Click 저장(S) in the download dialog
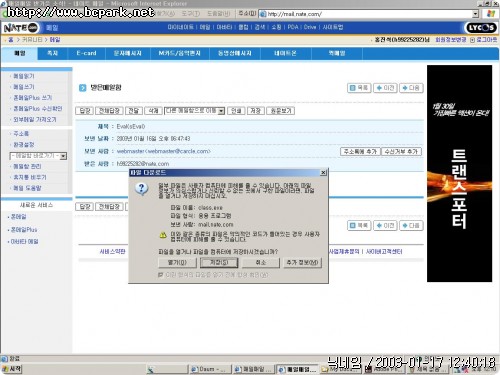Screen dimensions: 500x375 [219, 263]
